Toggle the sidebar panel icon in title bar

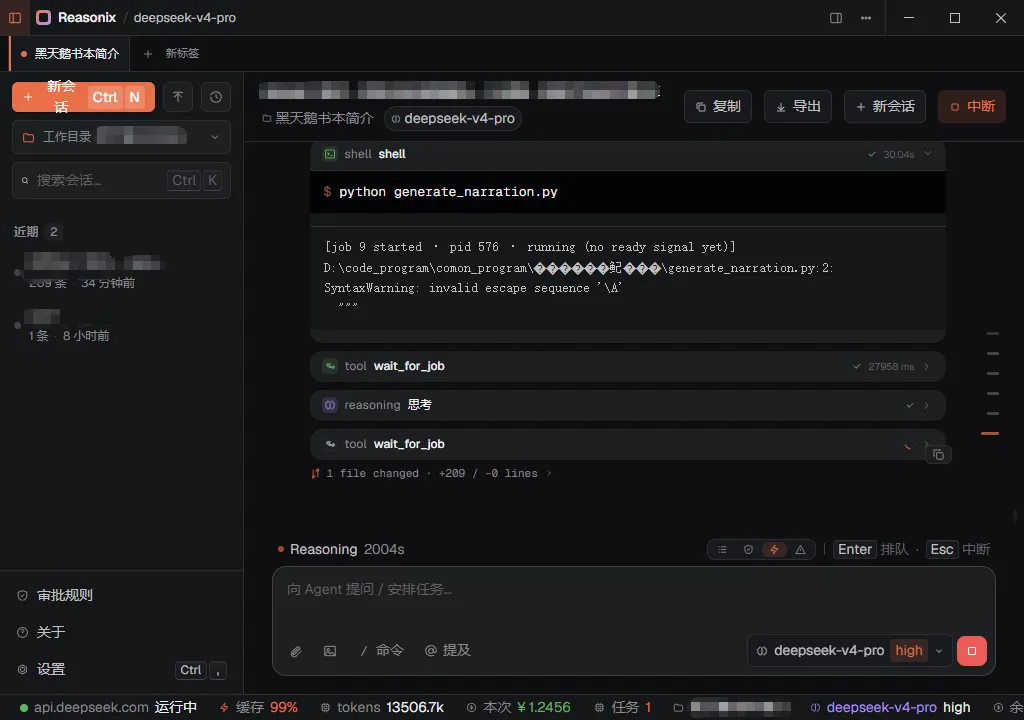14,18
